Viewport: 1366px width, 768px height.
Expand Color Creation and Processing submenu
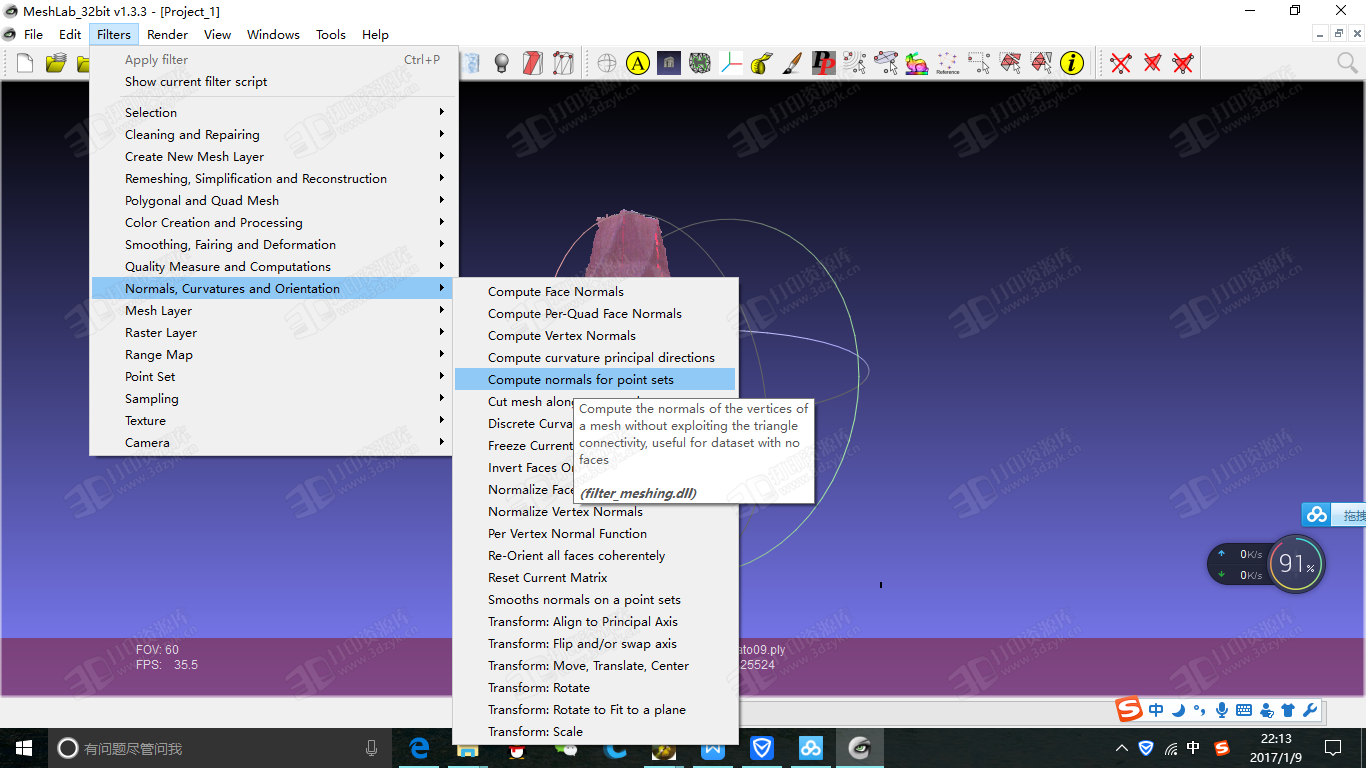(272, 223)
